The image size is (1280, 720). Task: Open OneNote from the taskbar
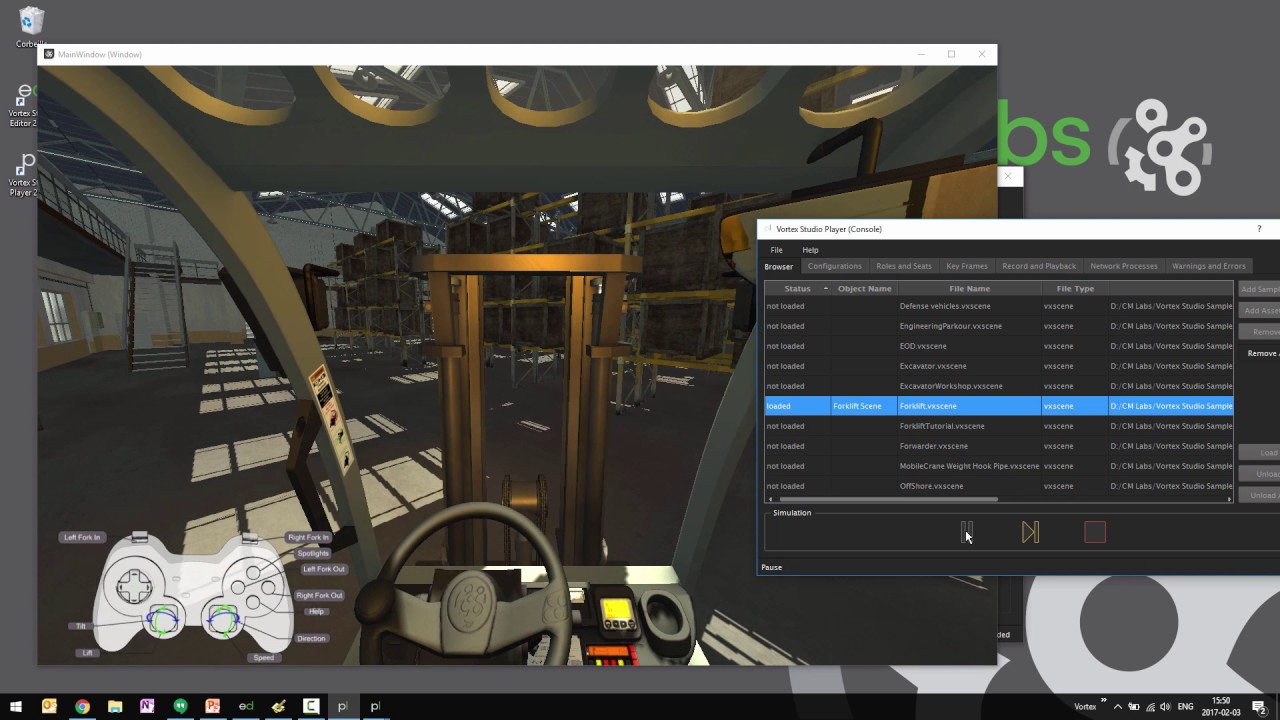tap(147, 706)
